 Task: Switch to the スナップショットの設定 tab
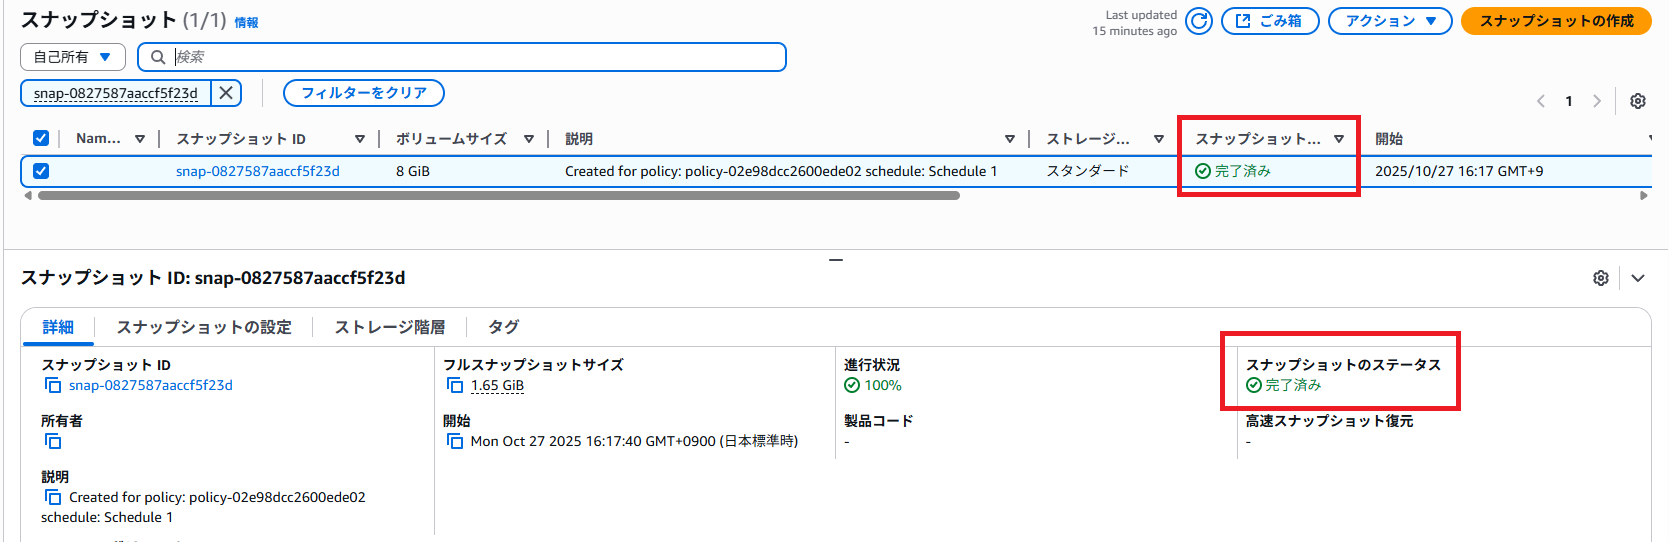(204, 327)
